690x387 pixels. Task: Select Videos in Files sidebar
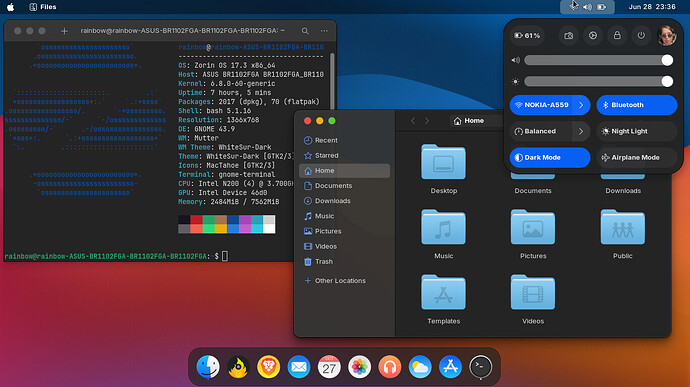pos(344,246)
